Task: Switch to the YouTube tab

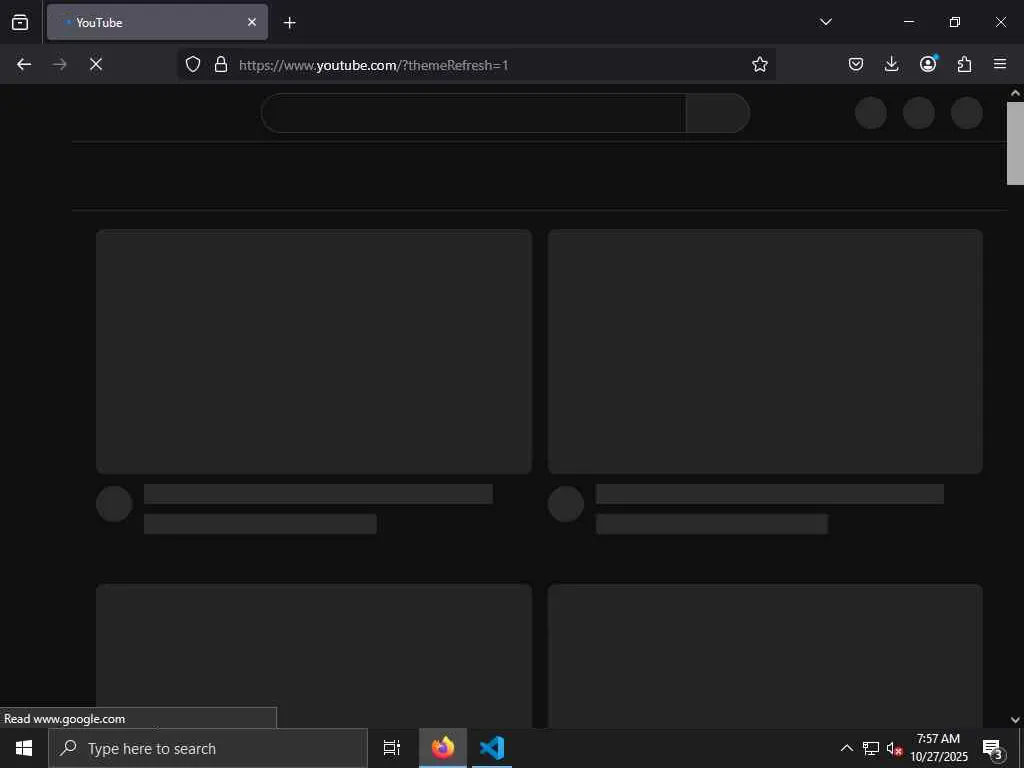Action: point(157,22)
